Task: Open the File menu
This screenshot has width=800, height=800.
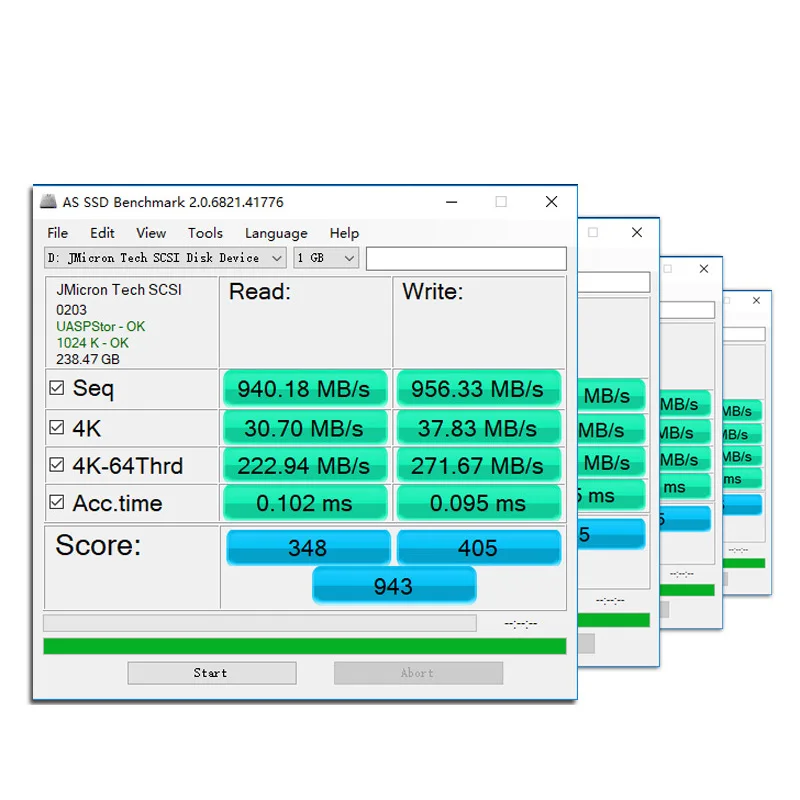Action: point(58,233)
